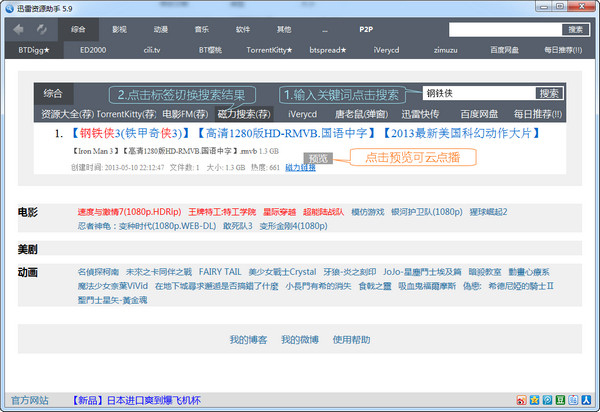The height and width of the screenshot is (412, 600).
Task: Click the refresh page icon
Action: point(41,29)
